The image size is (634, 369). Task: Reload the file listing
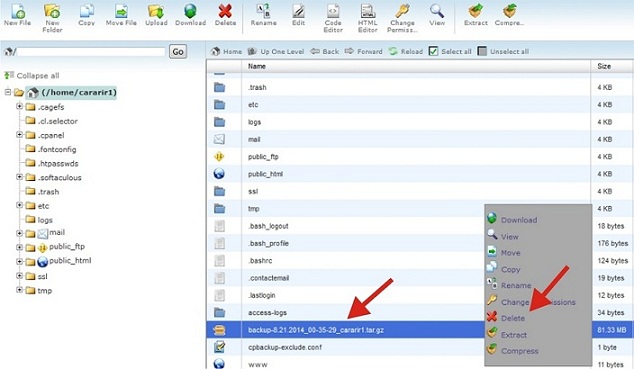pos(406,51)
